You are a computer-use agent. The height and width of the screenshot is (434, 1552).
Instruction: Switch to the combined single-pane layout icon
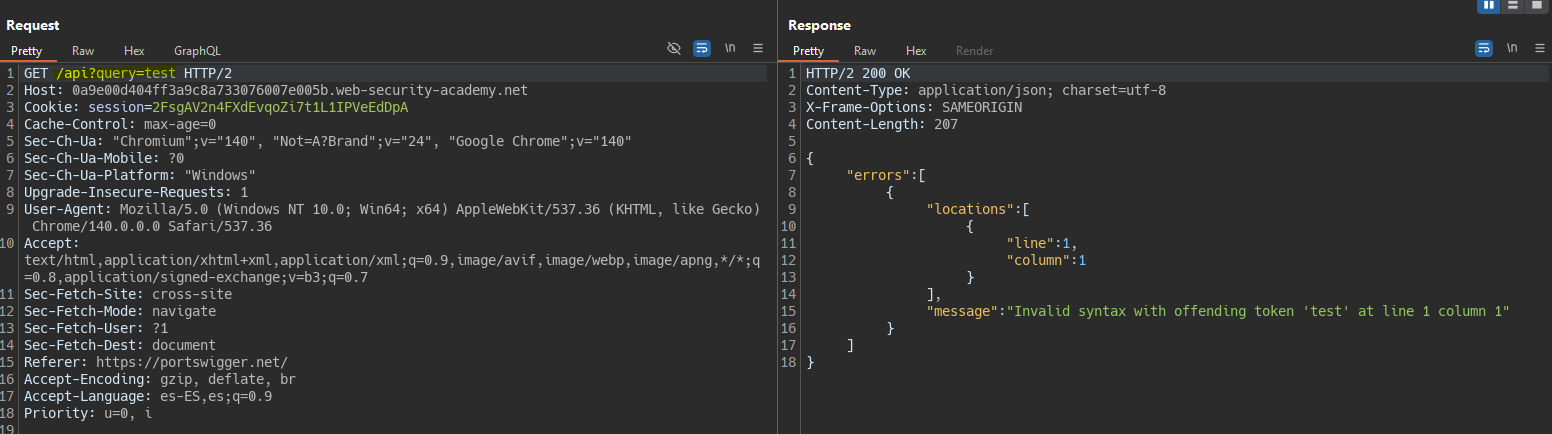pyautogui.click(x=1537, y=5)
